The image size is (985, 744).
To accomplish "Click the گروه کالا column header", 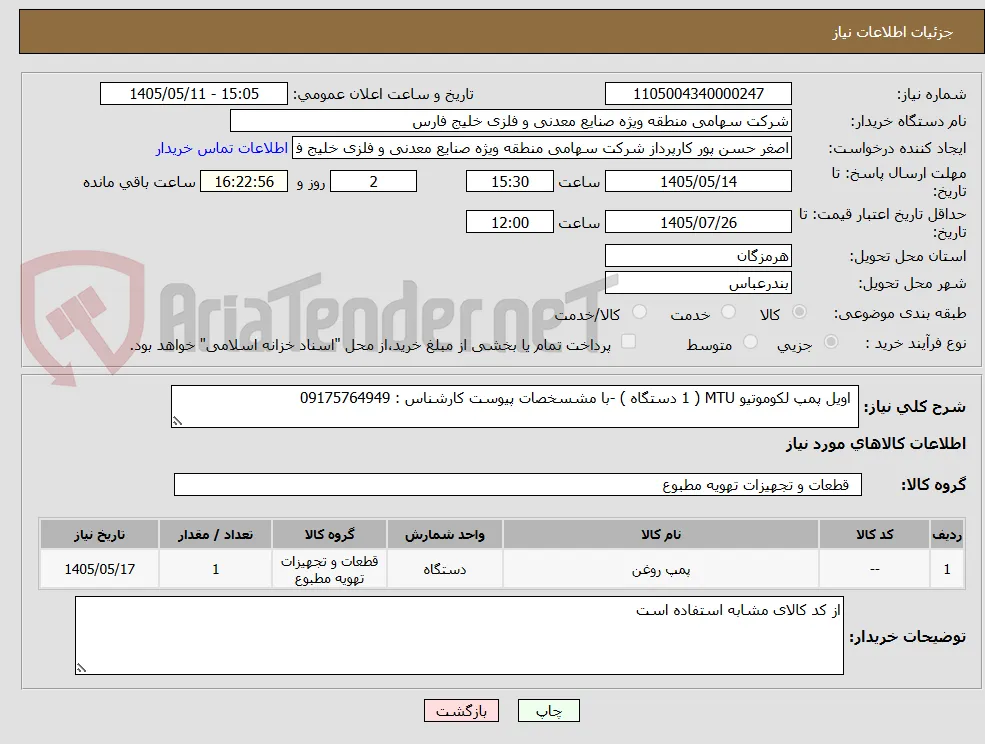I will pos(329,534).
